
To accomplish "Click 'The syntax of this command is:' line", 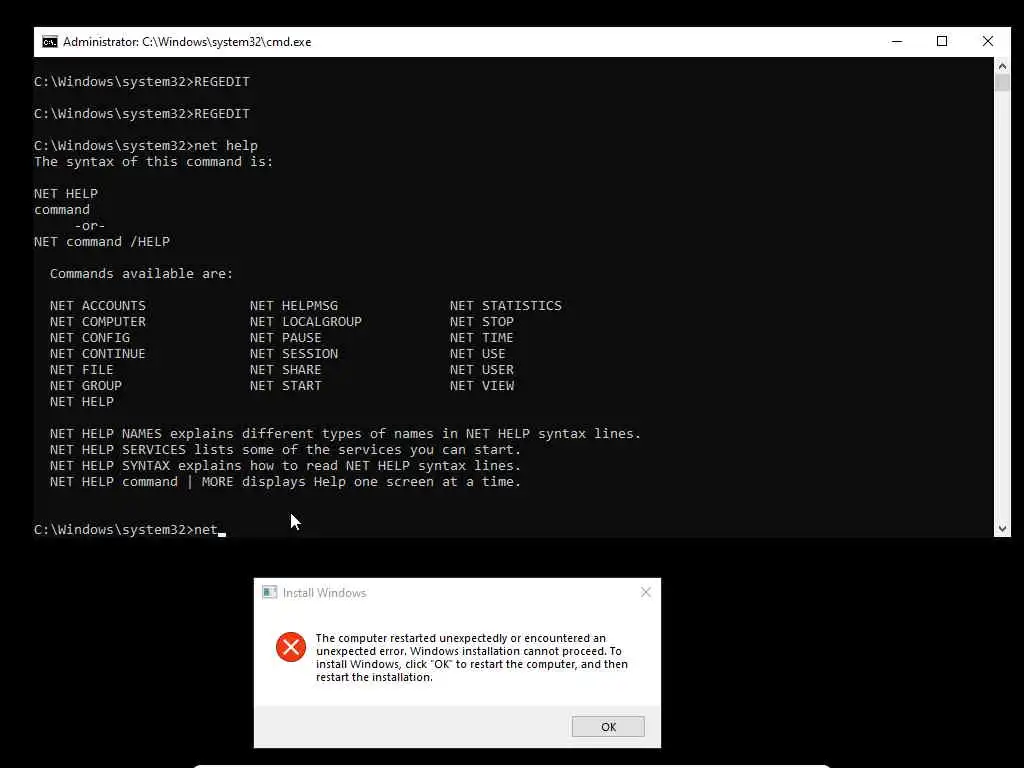I will tap(153, 162).
